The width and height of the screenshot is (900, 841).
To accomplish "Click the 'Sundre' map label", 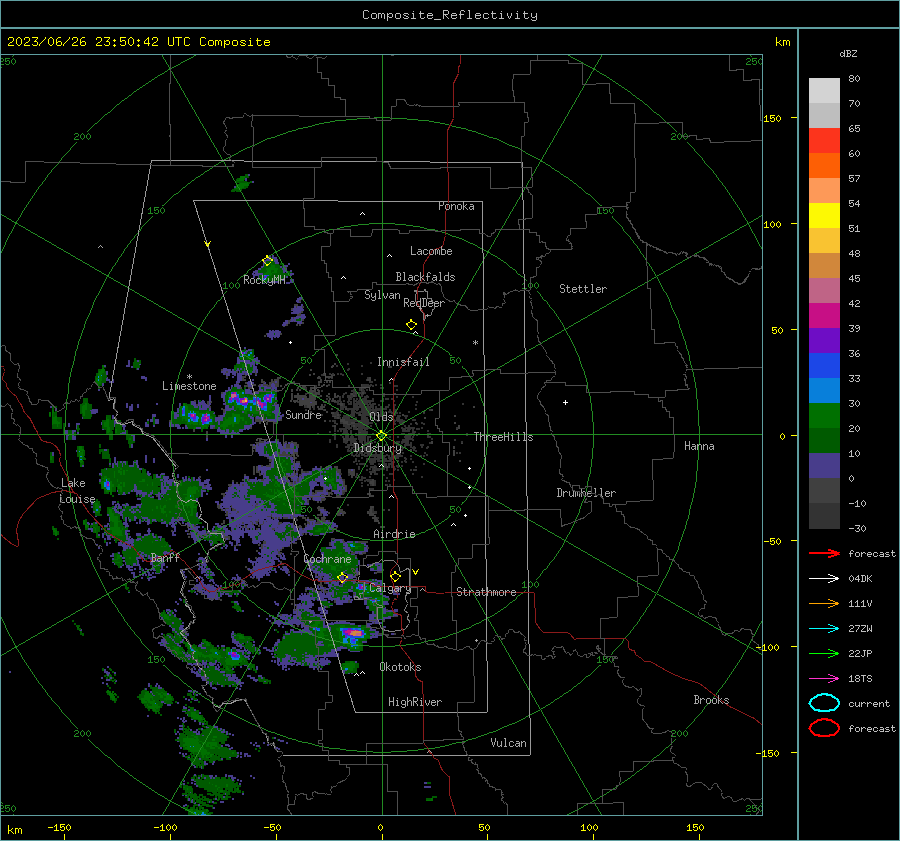I will (303, 414).
